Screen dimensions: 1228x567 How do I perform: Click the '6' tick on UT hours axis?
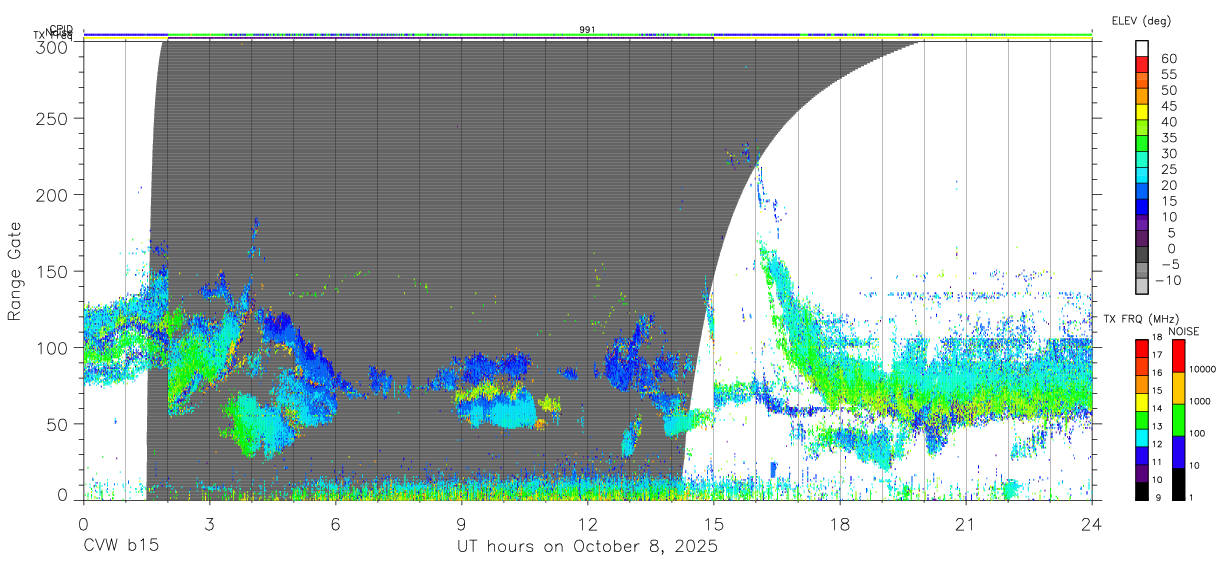click(x=335, y=524)
